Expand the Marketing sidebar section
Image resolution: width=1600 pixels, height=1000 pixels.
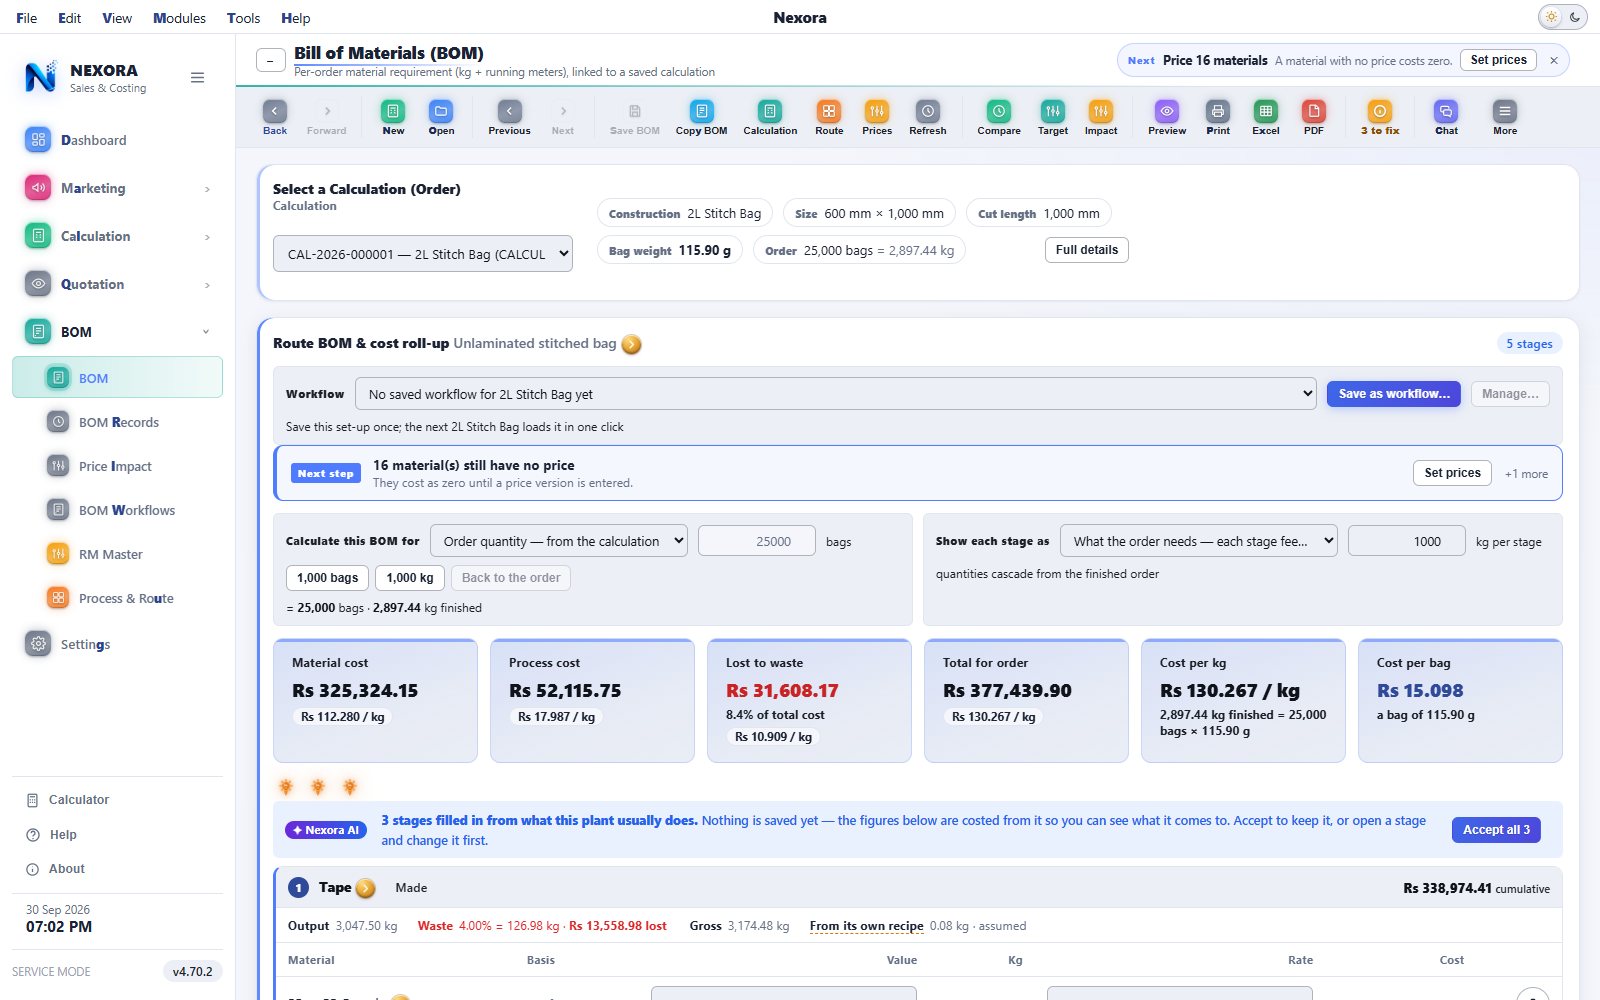click(x=117, y=188)
